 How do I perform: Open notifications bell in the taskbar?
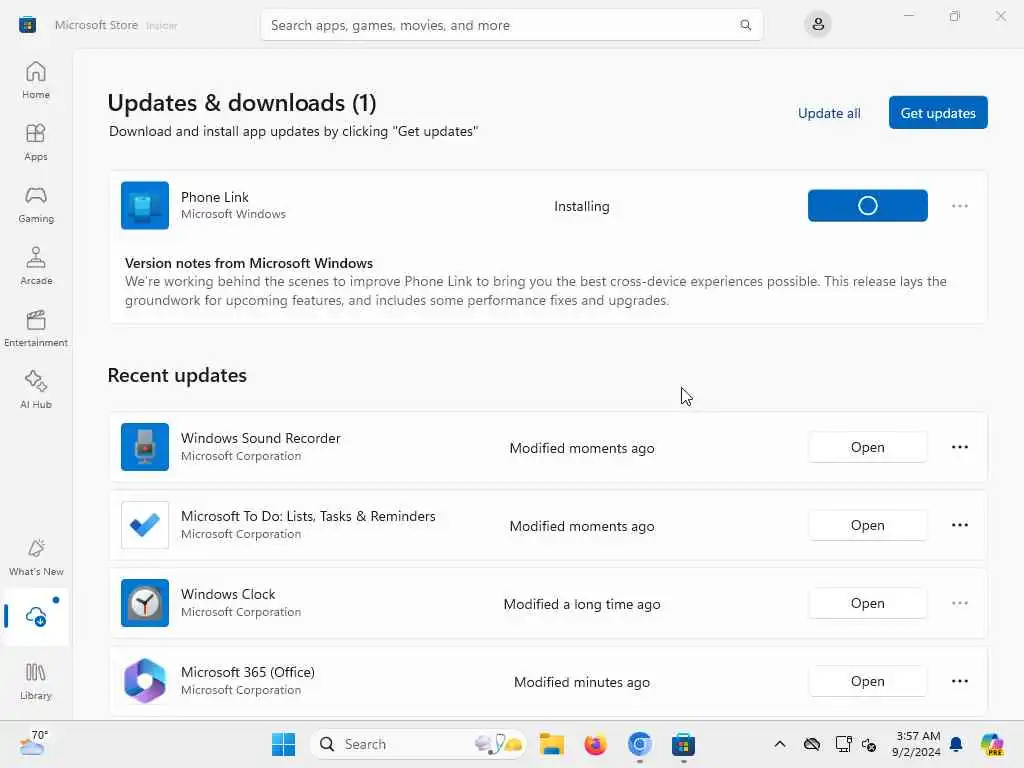956,744
